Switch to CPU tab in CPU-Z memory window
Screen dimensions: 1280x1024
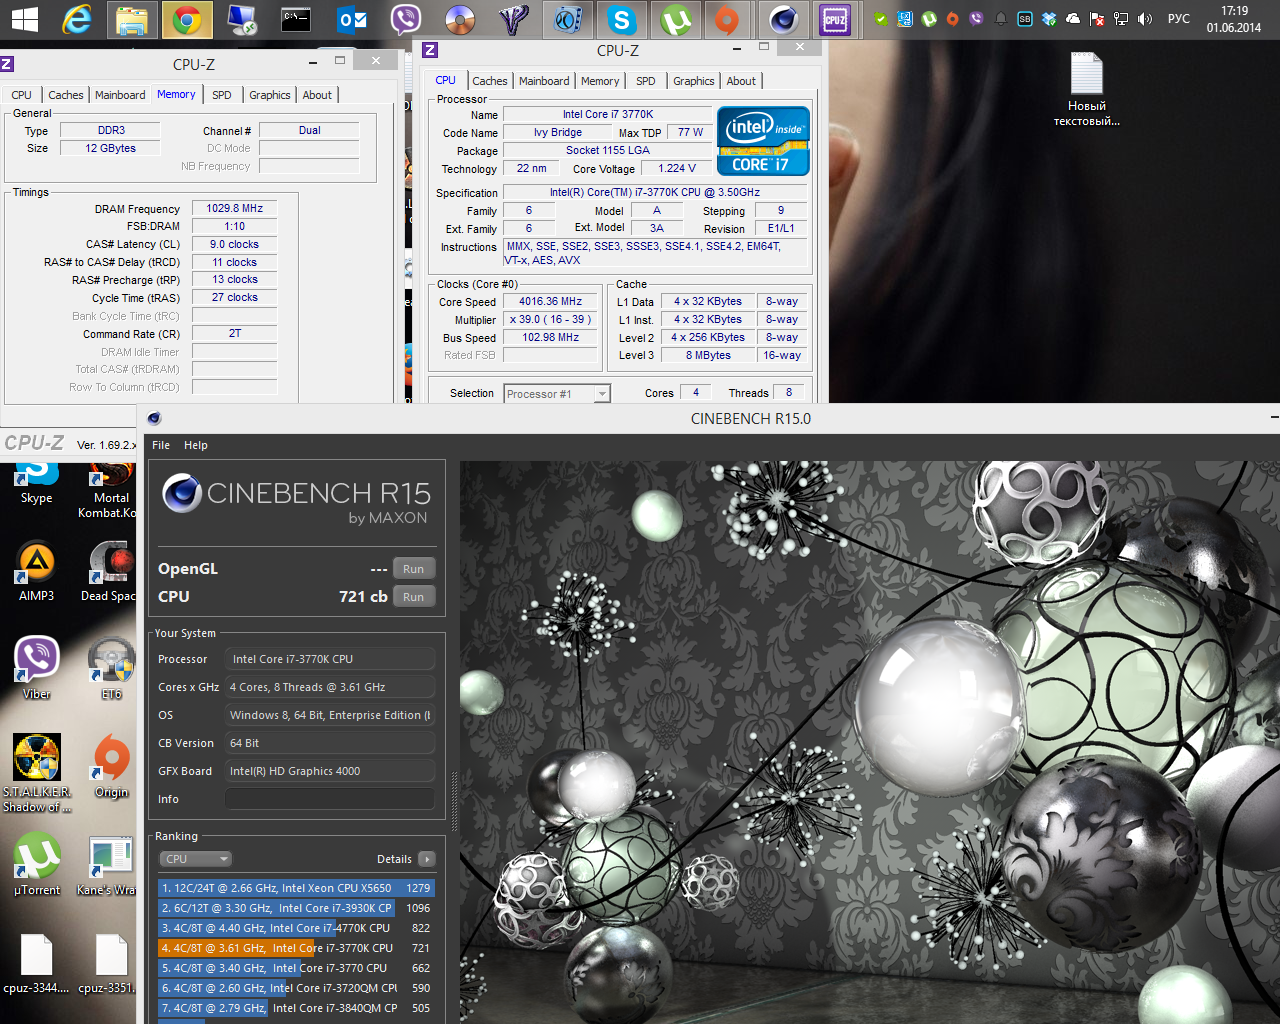pyautogui.click(x=22, y=95)
